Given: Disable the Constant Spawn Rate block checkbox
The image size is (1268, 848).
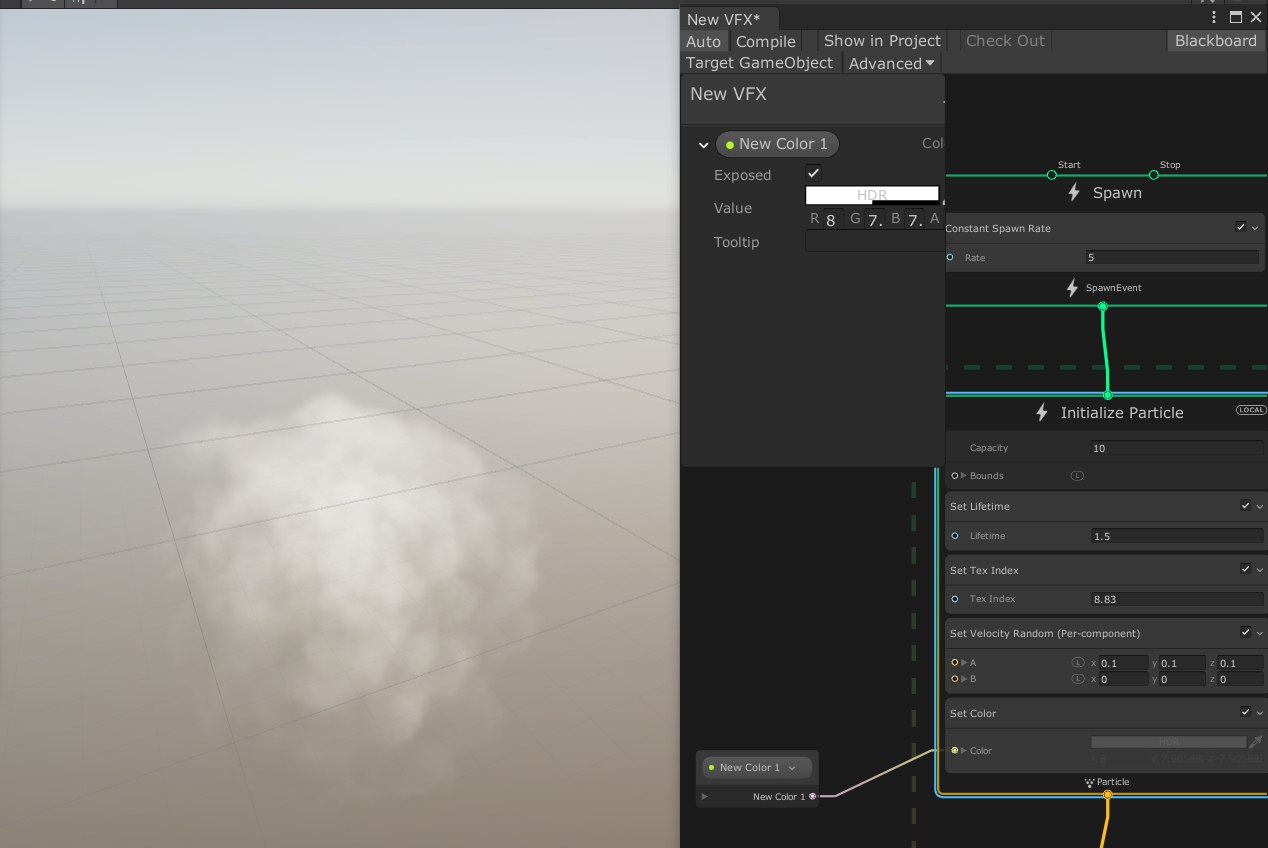Looking at the screenshot, I should point(1241,228).
